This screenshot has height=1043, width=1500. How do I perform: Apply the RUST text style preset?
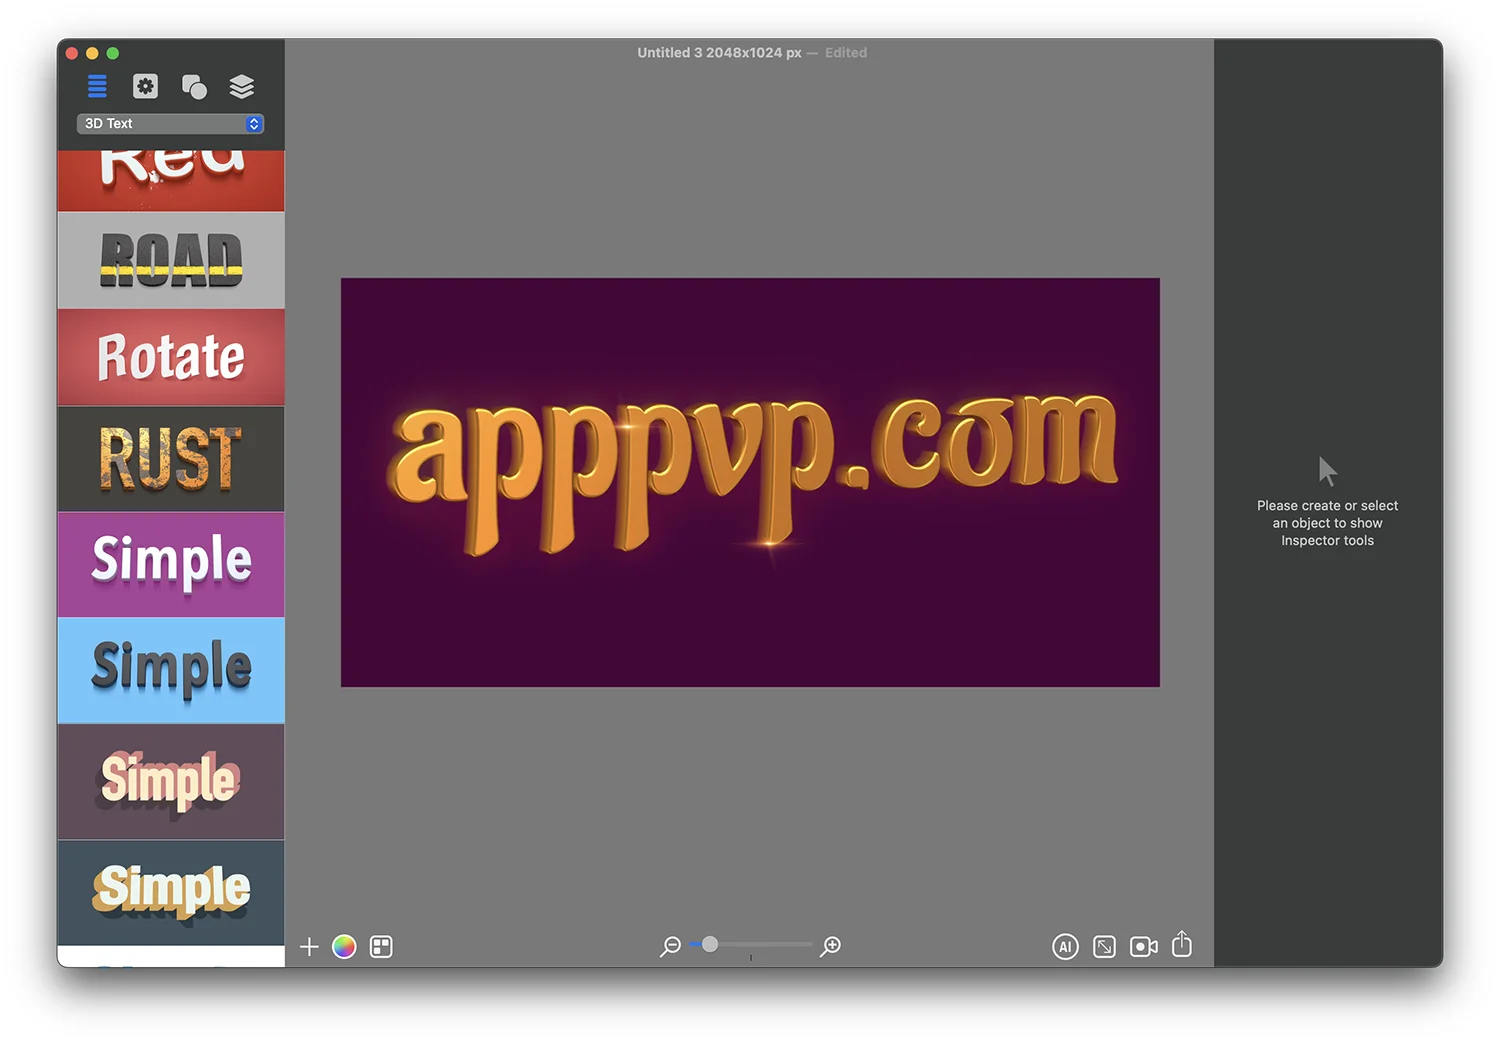(171, 459)
